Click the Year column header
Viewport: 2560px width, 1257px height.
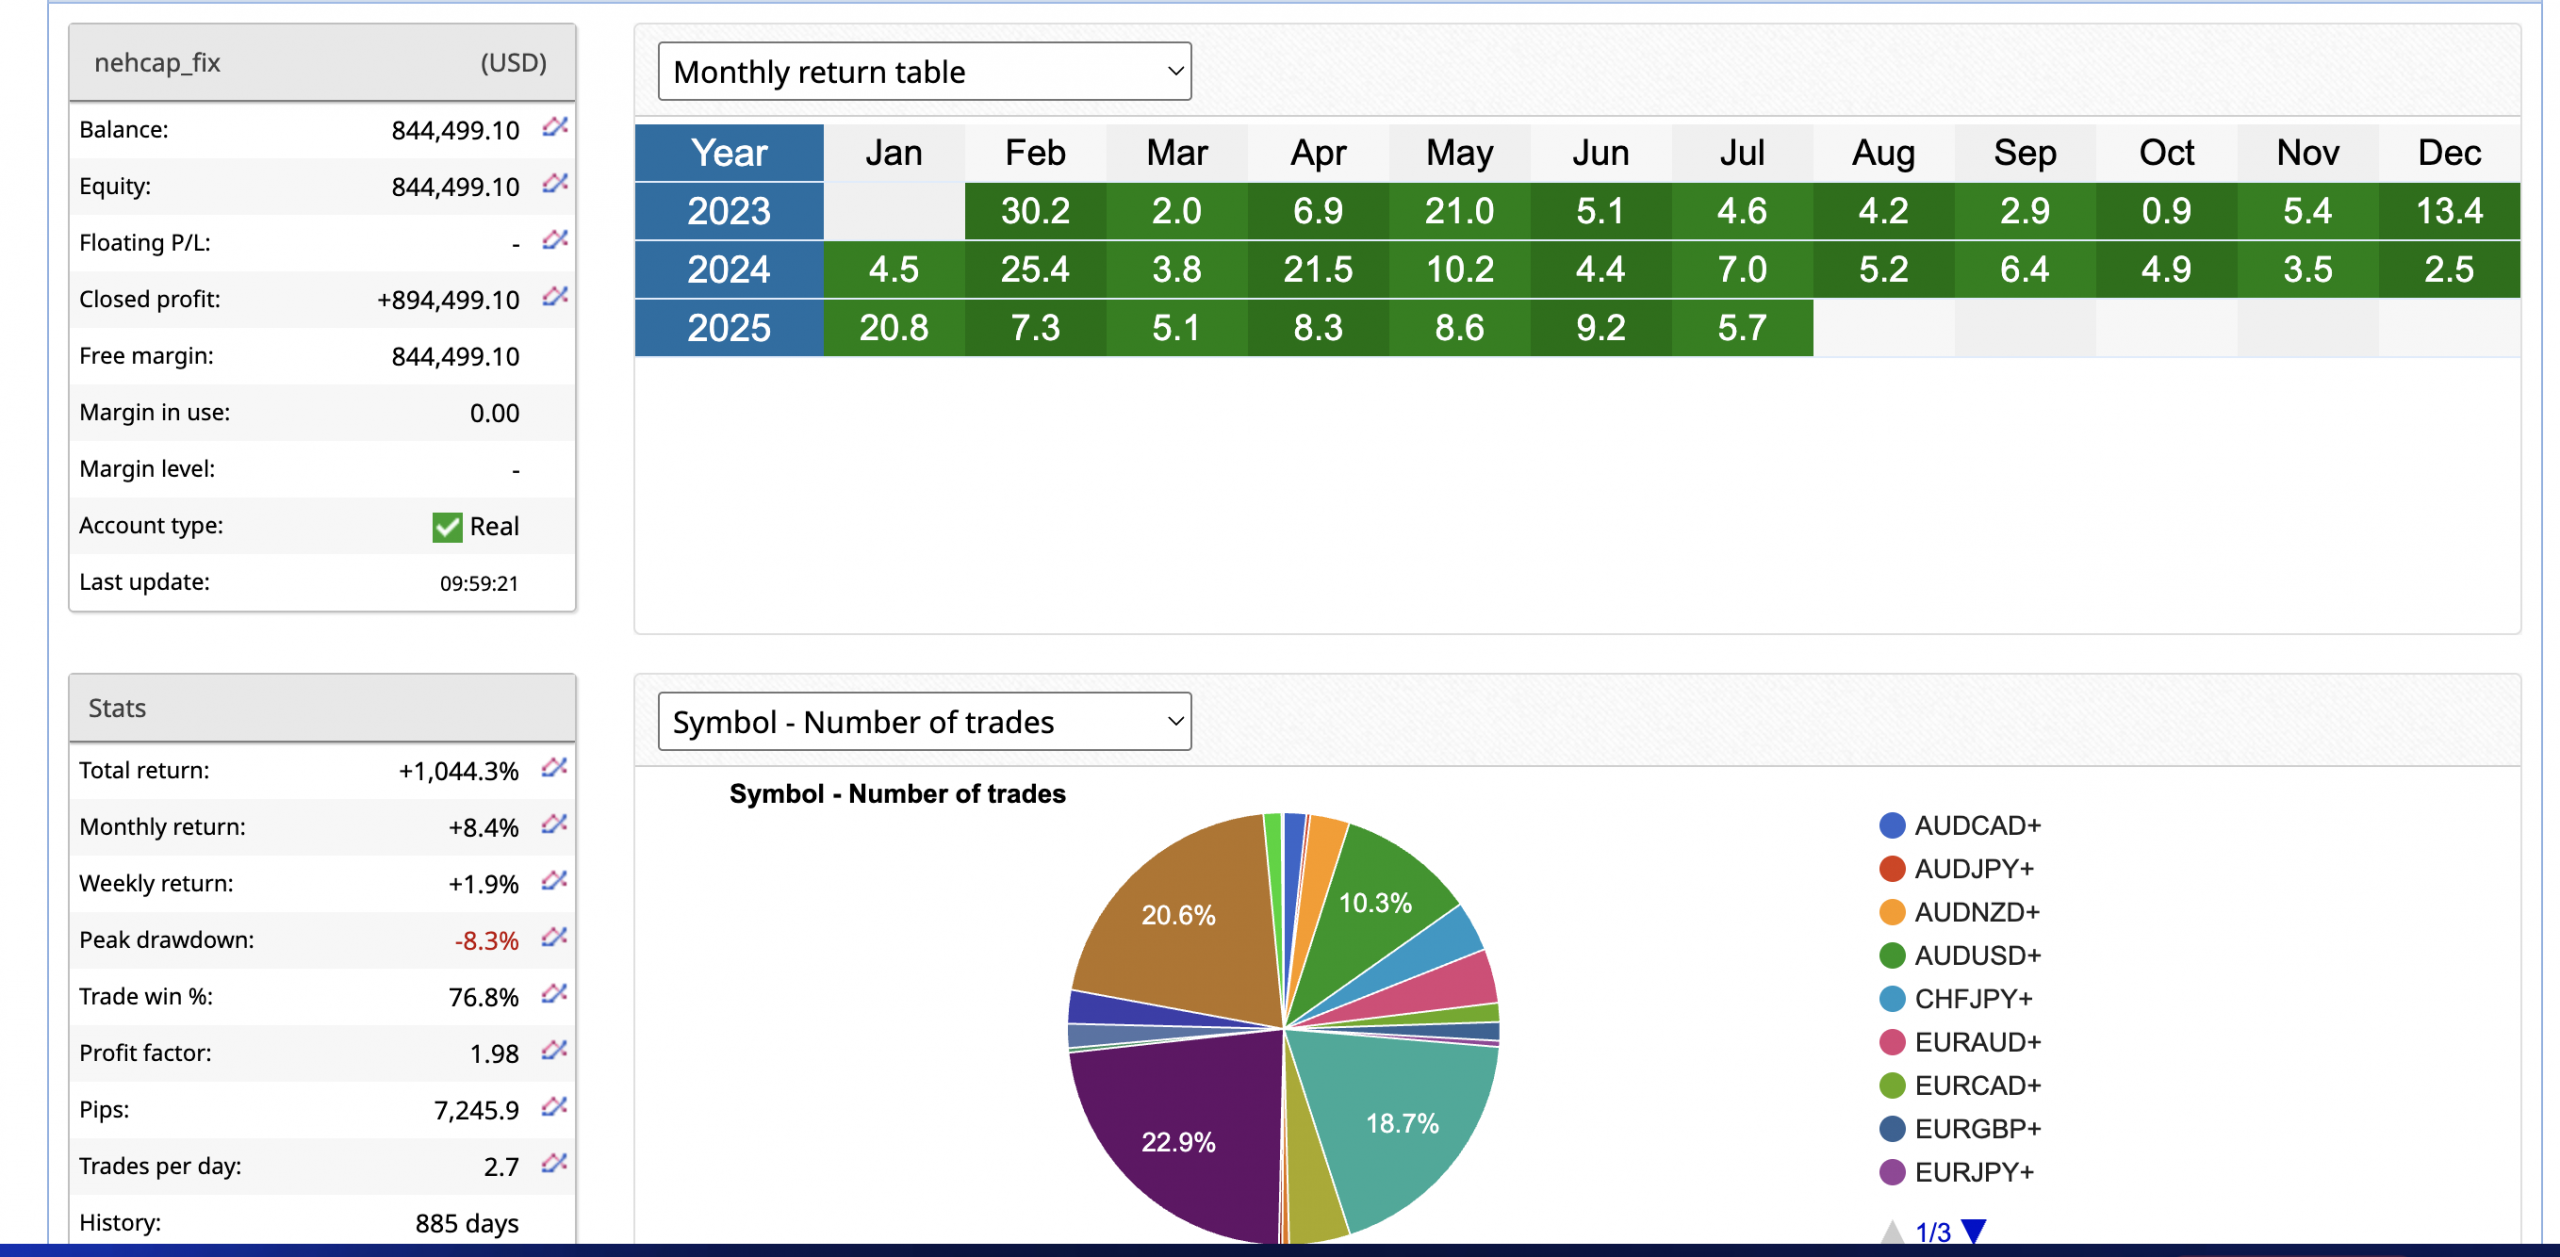point(729,153)
